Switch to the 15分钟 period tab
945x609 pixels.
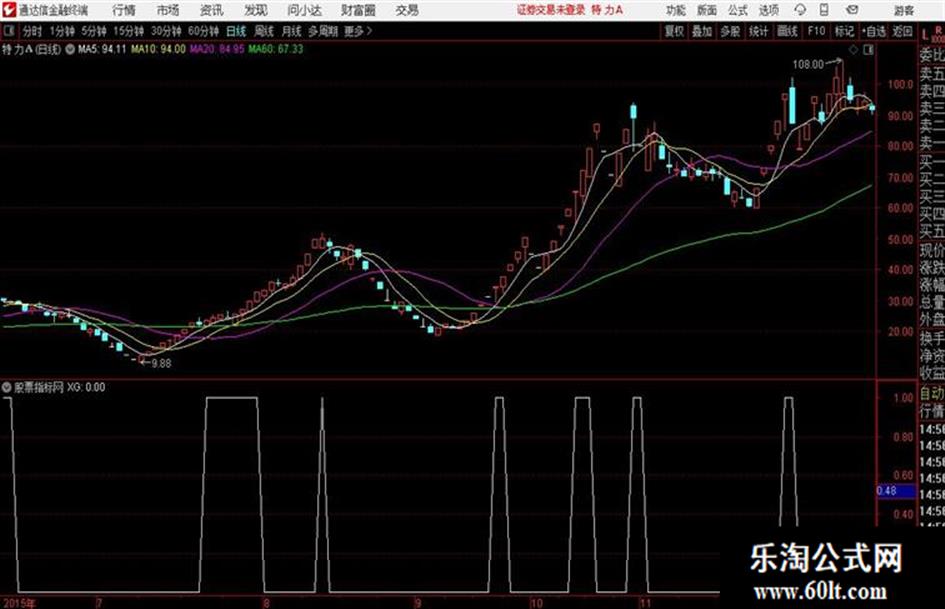click(x=129, y=31)
